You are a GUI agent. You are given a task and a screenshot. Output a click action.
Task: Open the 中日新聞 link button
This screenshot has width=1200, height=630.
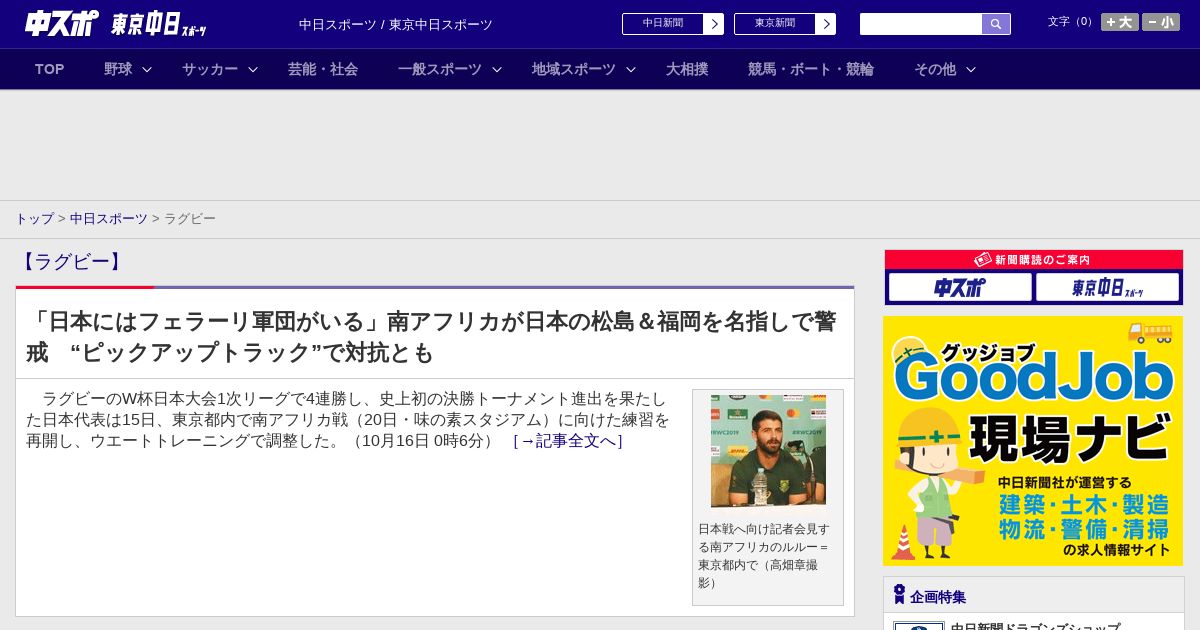673,24
